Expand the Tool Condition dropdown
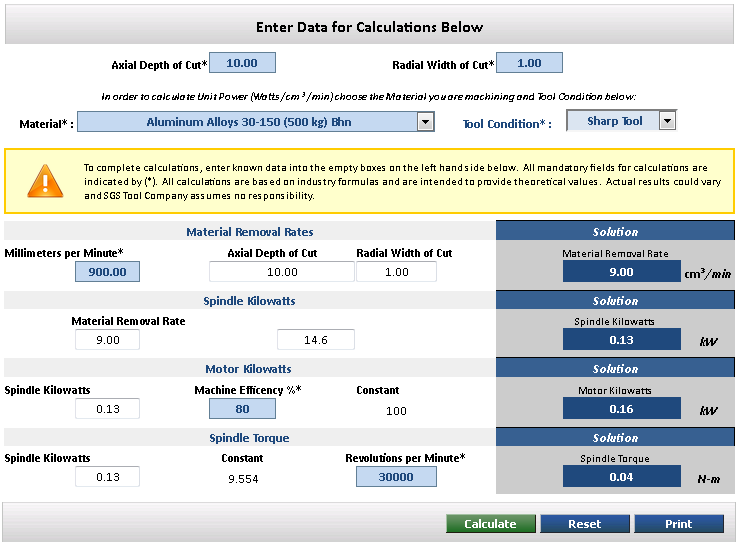This screenshot has width=739, height=544. point(667,121)
